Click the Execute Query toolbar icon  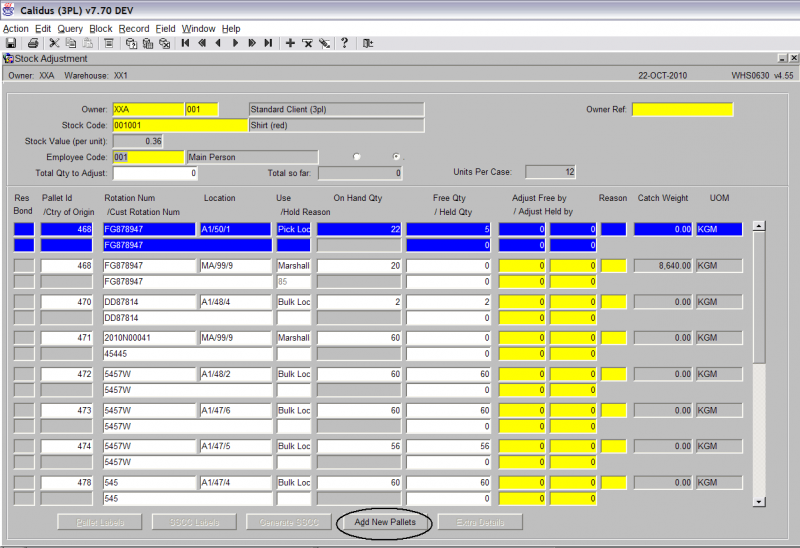tap(148, 43)
